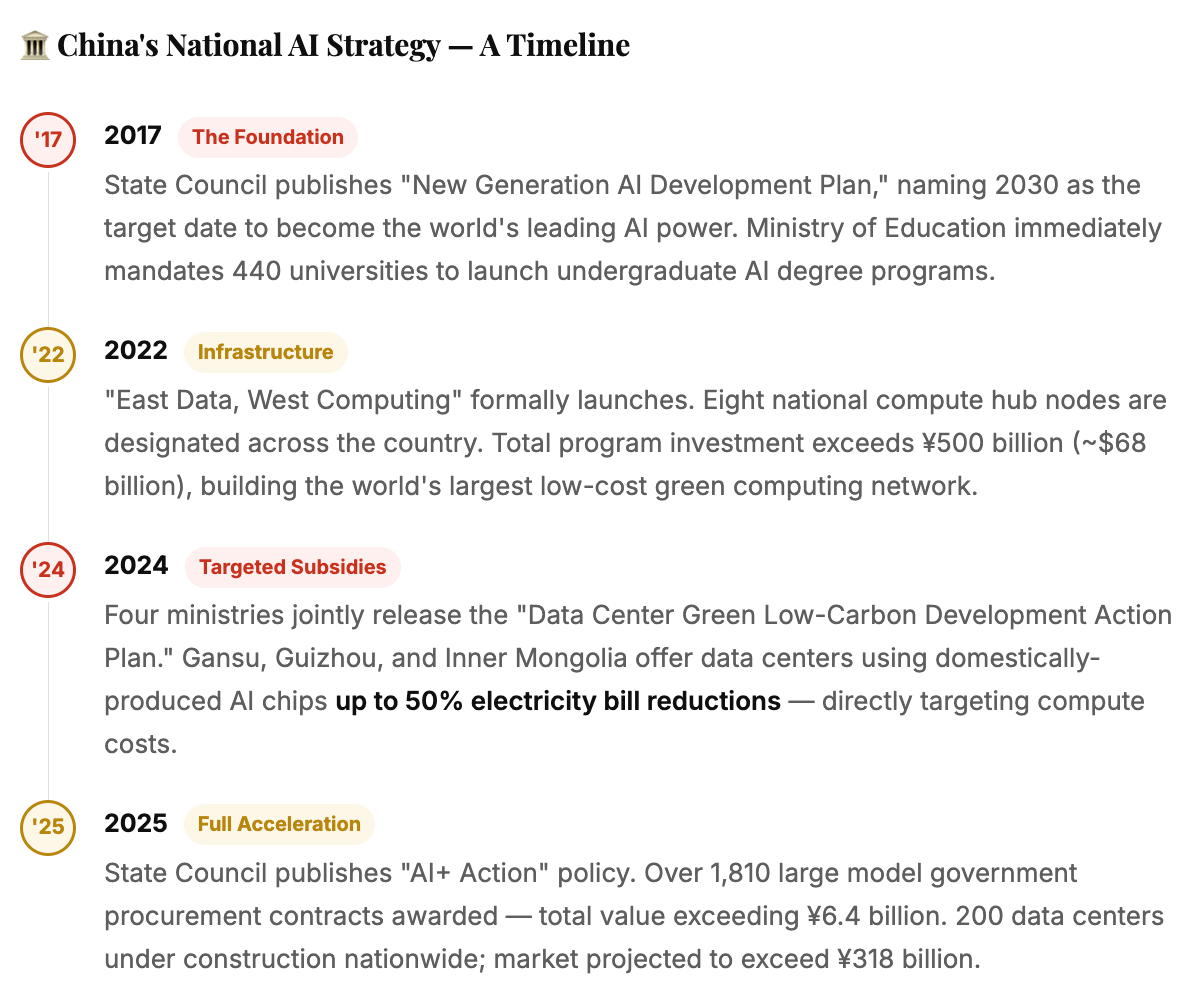This screenshot has height=990, width=1200.
Task: Click the red "The Foundation" badge
Action: (x=268, y=137)
